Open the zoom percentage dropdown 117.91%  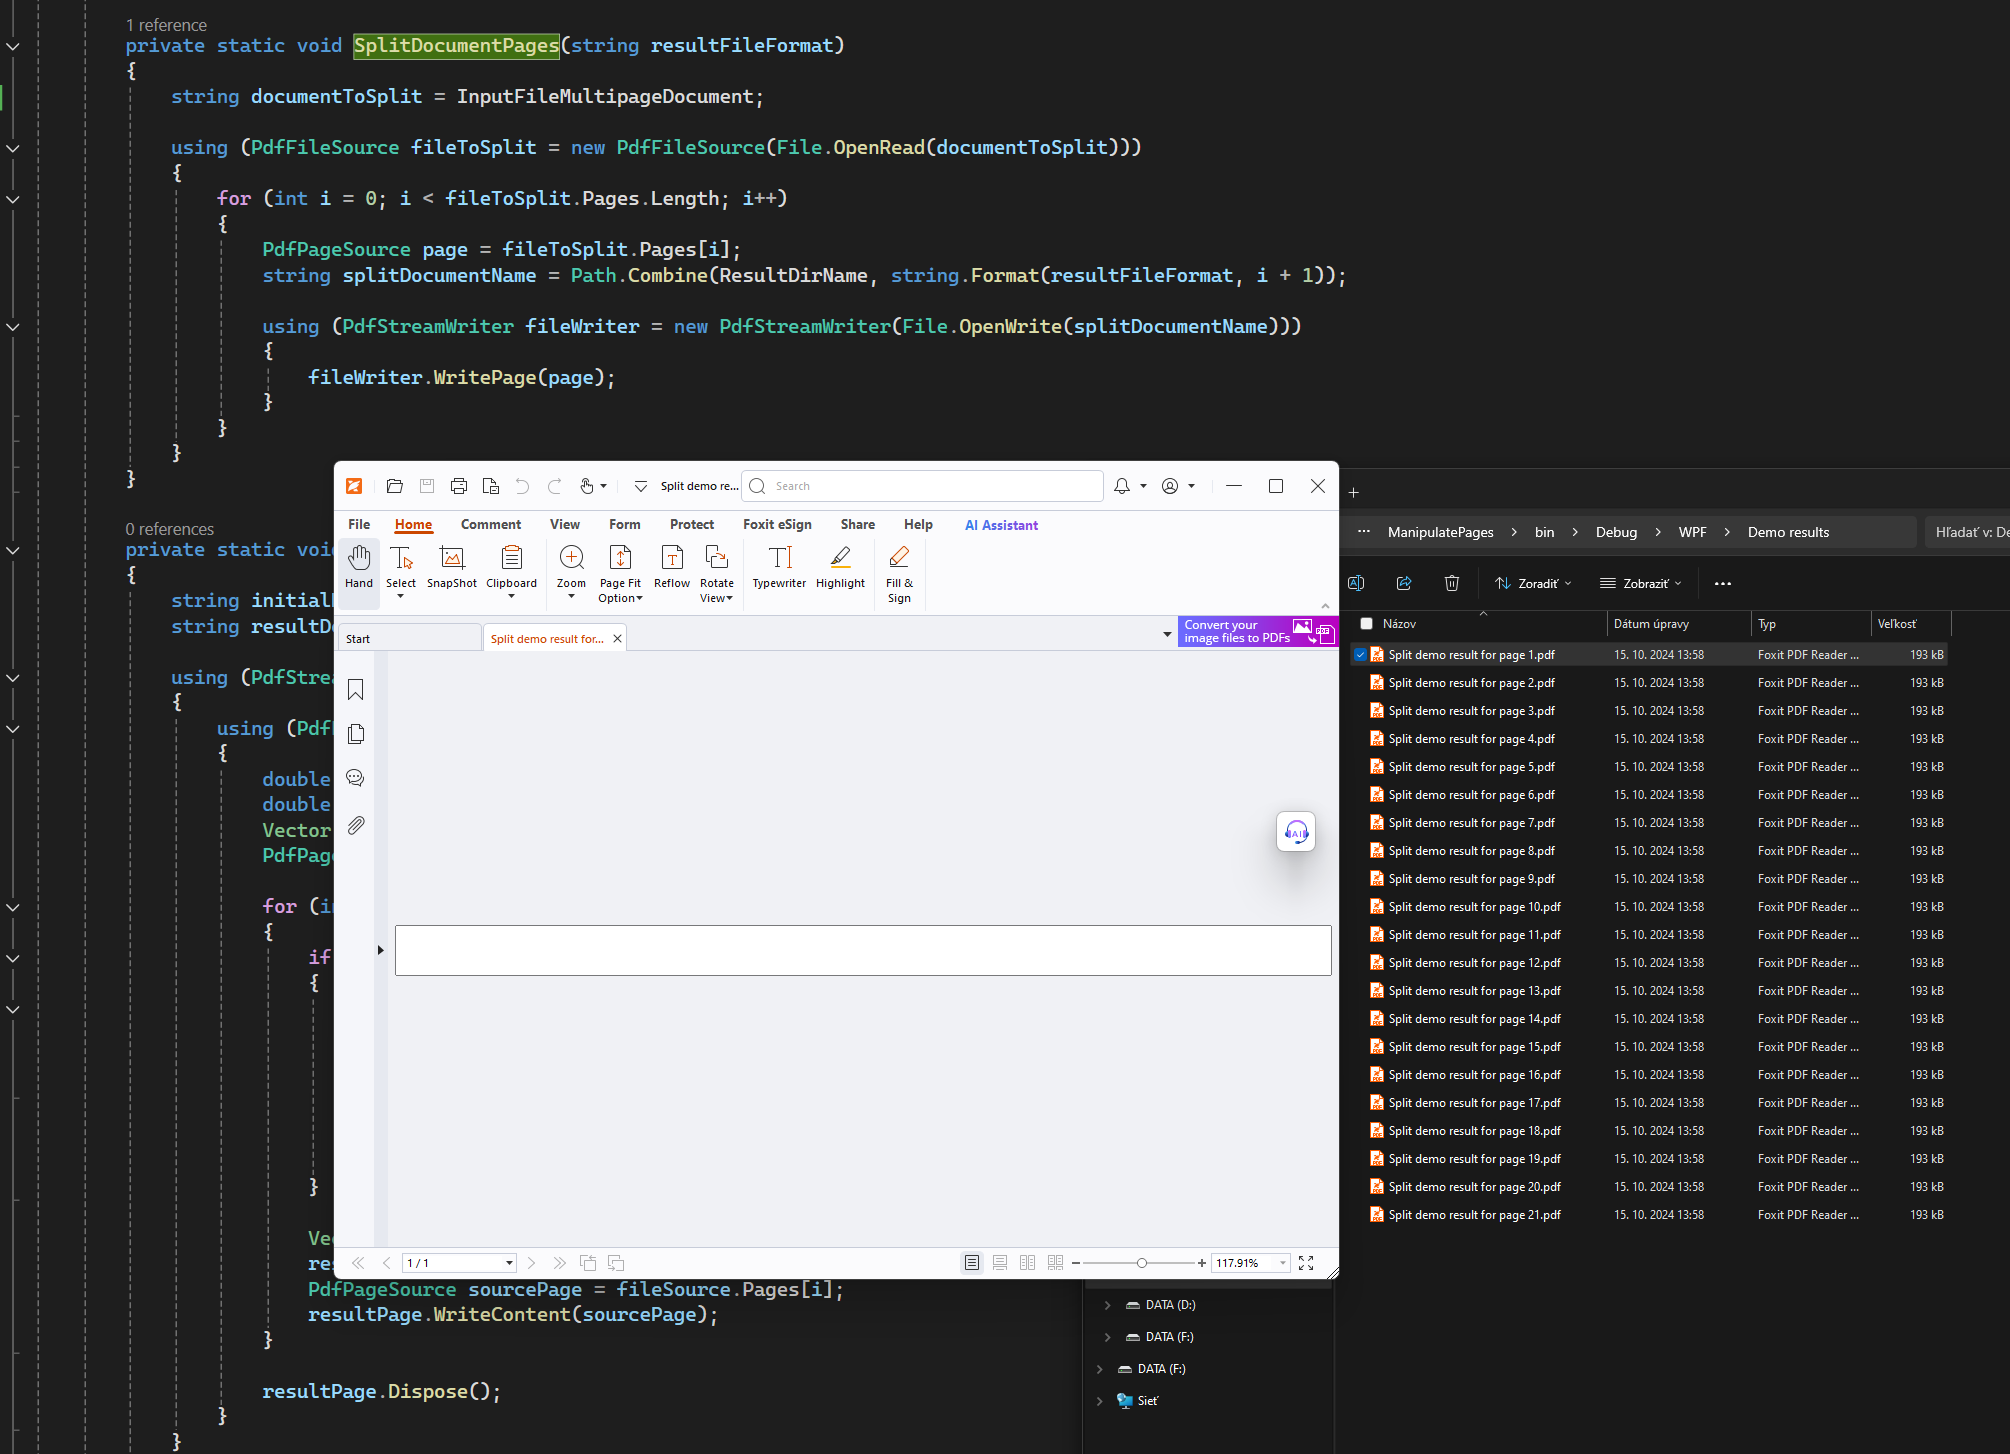tap(1283, 1263)
